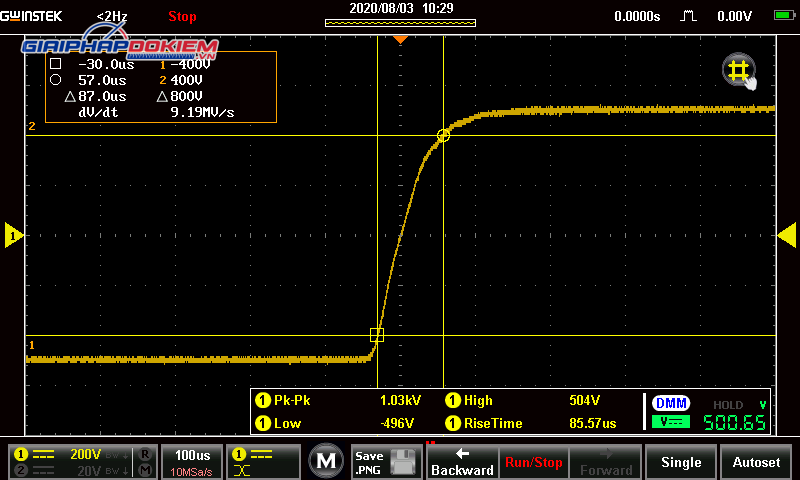Tap the rising-edge trigger type icon
This screenshot has width=800, height=480.
click(688, 16)
